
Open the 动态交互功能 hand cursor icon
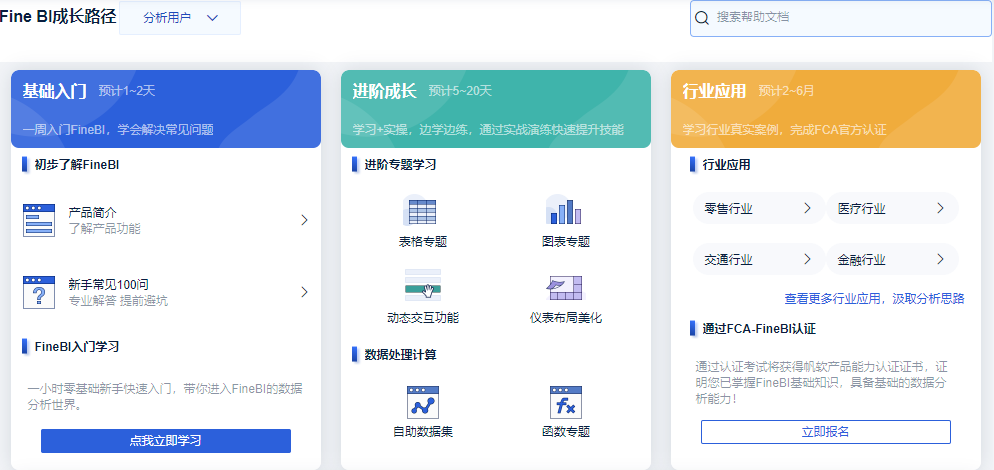(x=423, y=285)
